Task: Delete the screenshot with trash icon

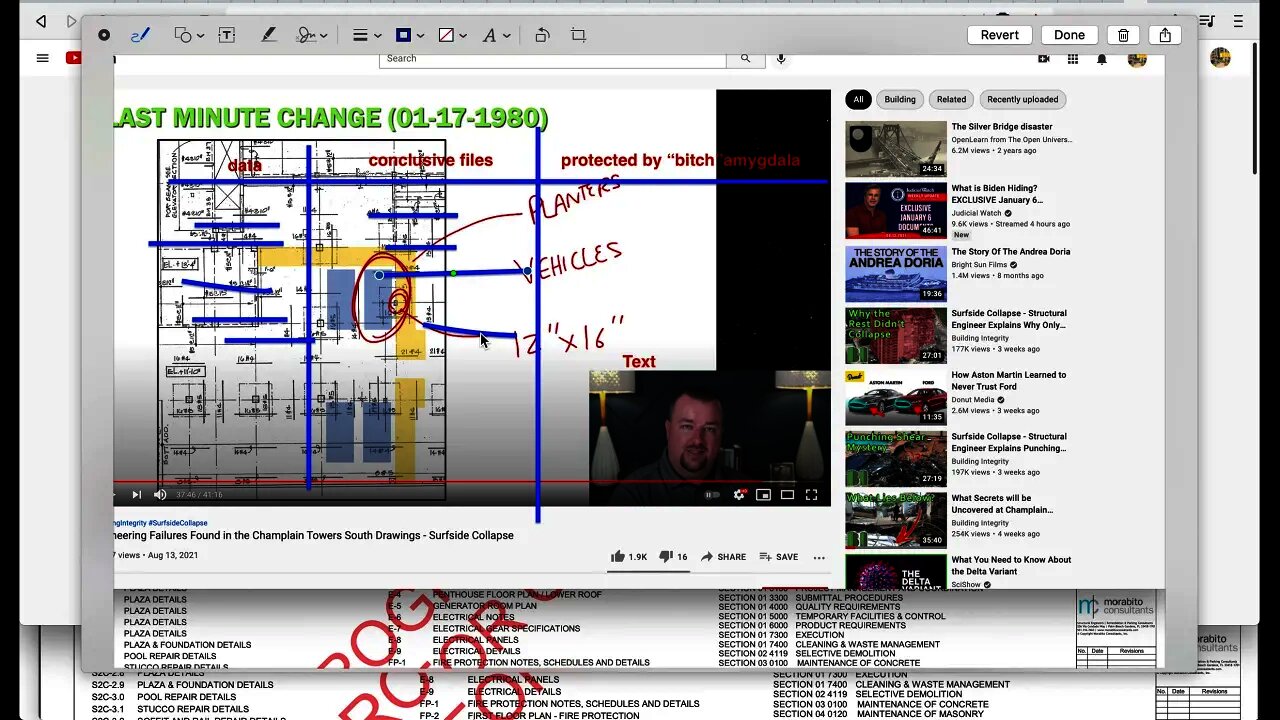Action: (1123, 35)
